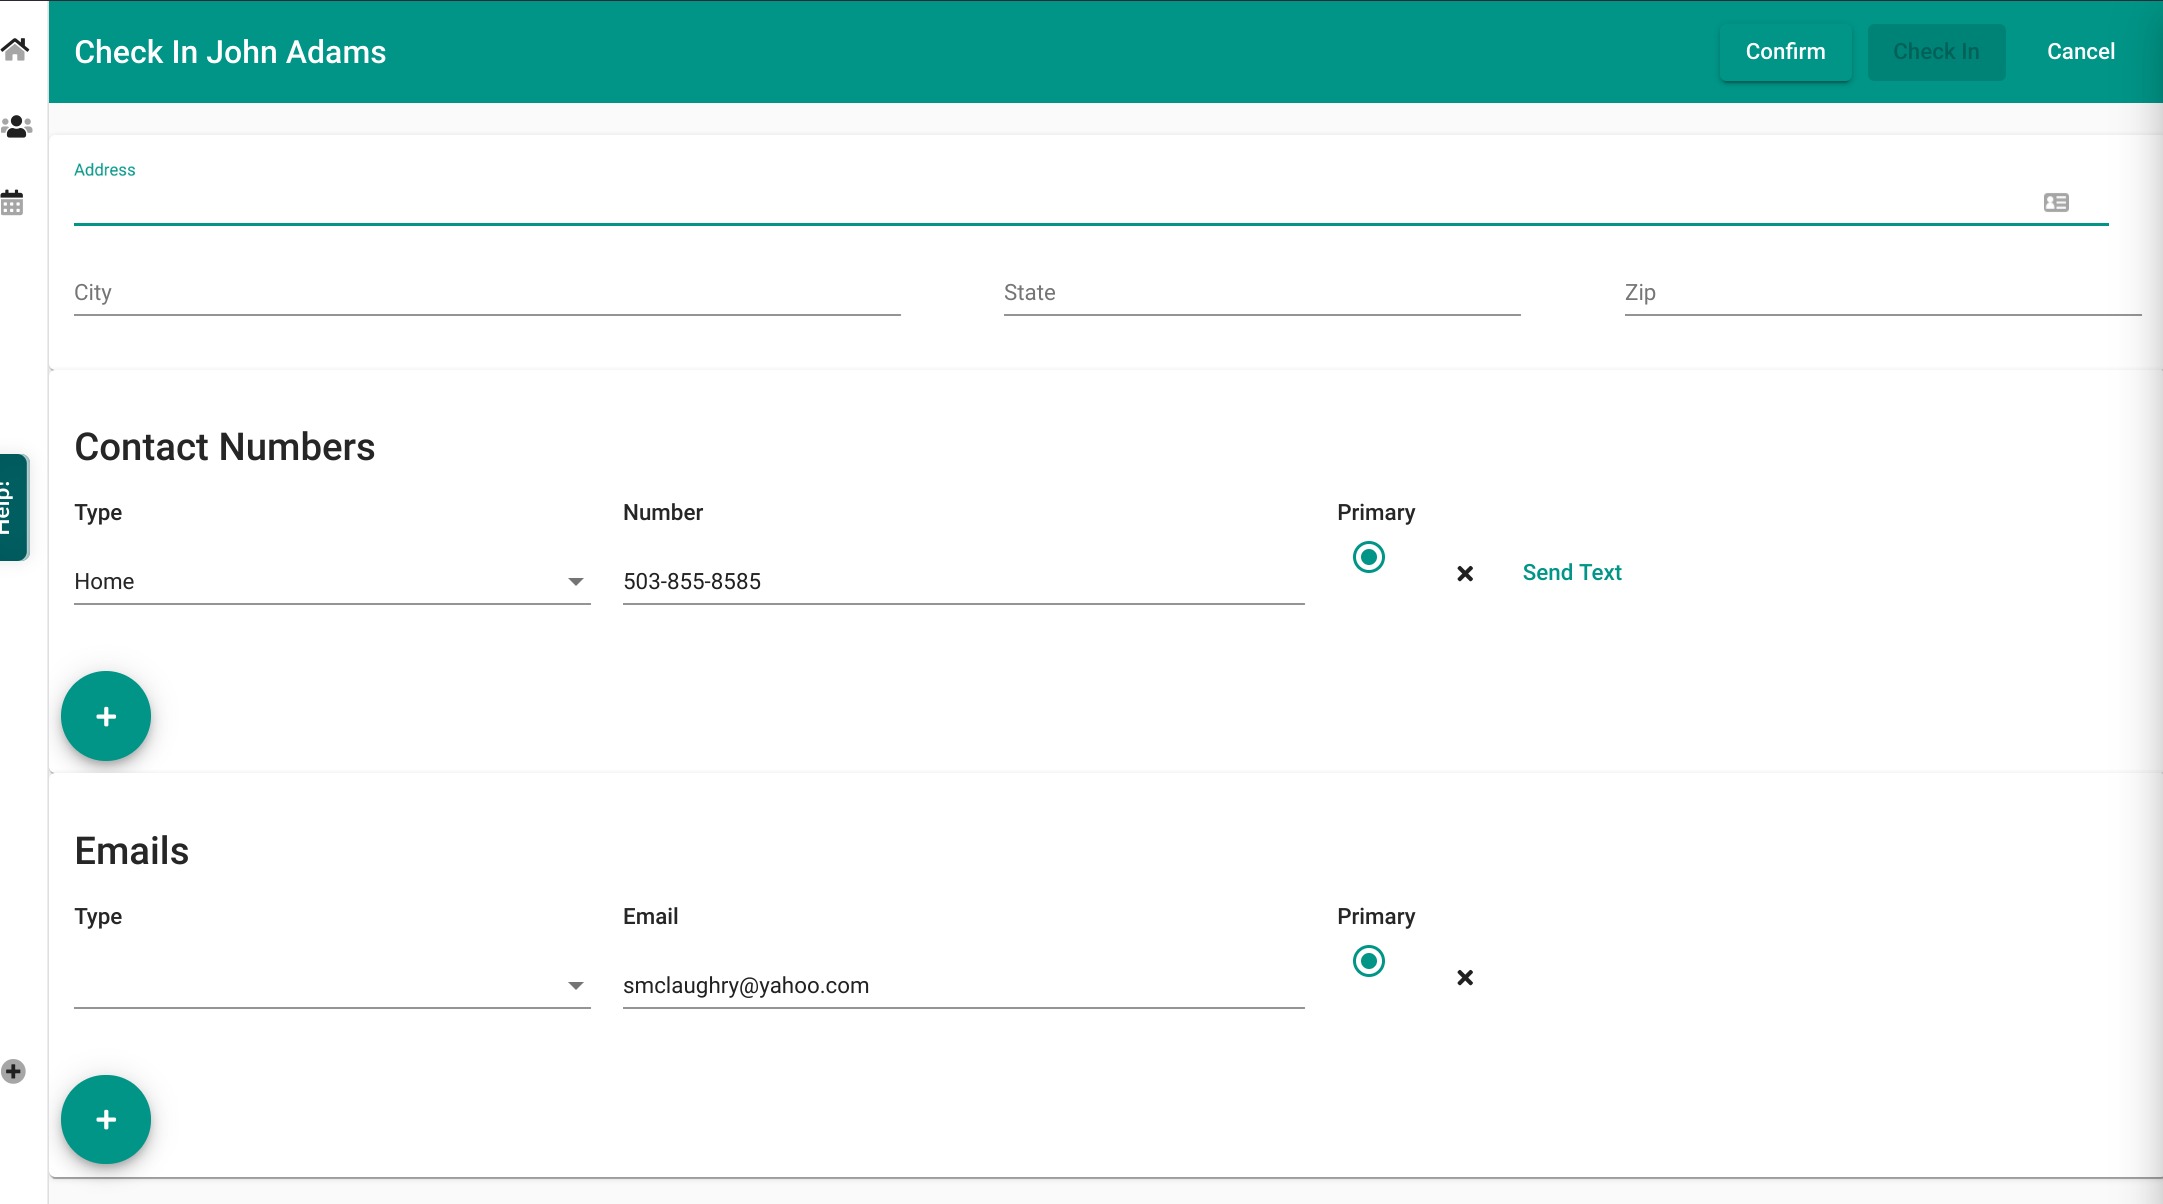Expand the Home phone type dropdown
2163x1204 pixels.
(x=331, y=582)
